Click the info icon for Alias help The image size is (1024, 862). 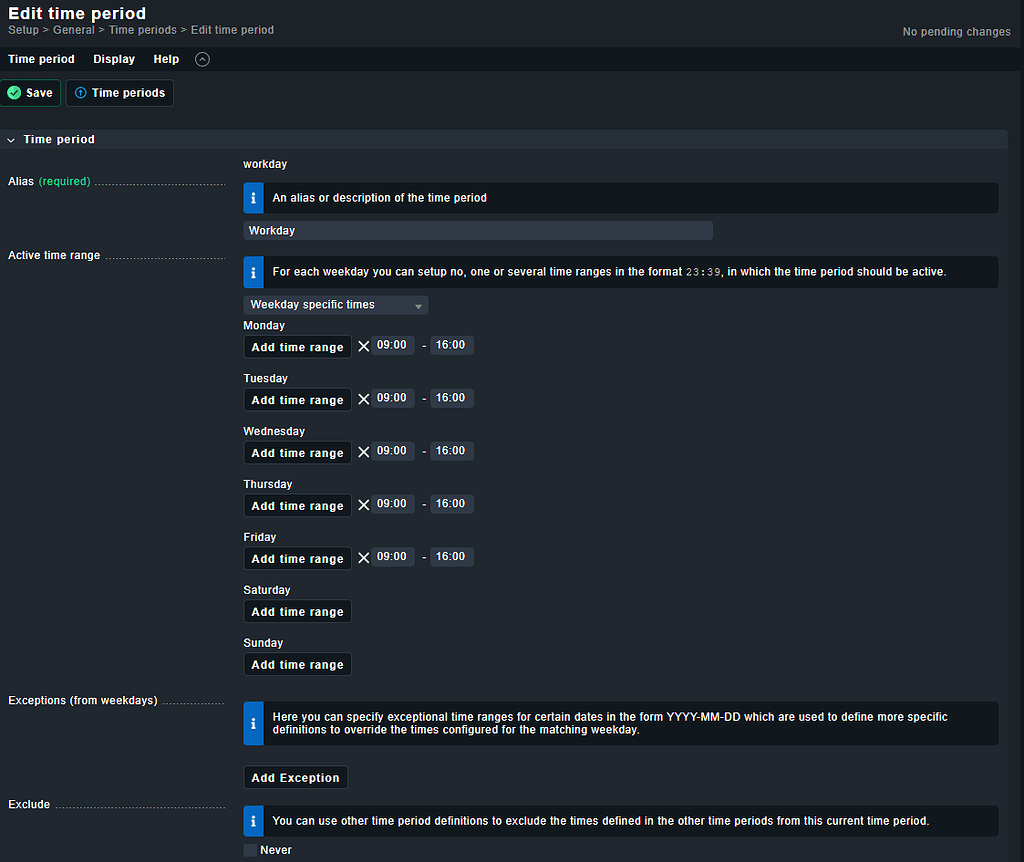coord(254,198)
